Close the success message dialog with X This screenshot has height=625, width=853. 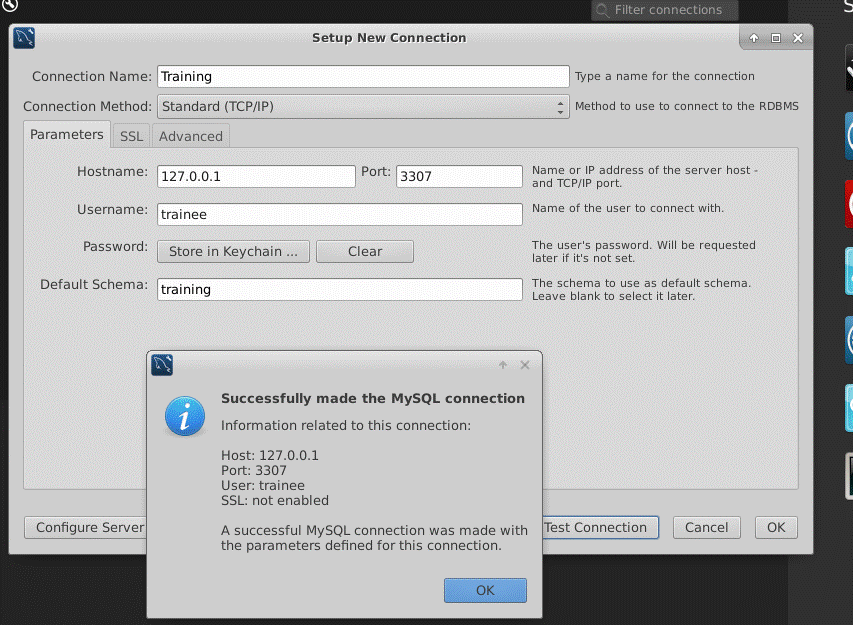[x=525, y=365]
